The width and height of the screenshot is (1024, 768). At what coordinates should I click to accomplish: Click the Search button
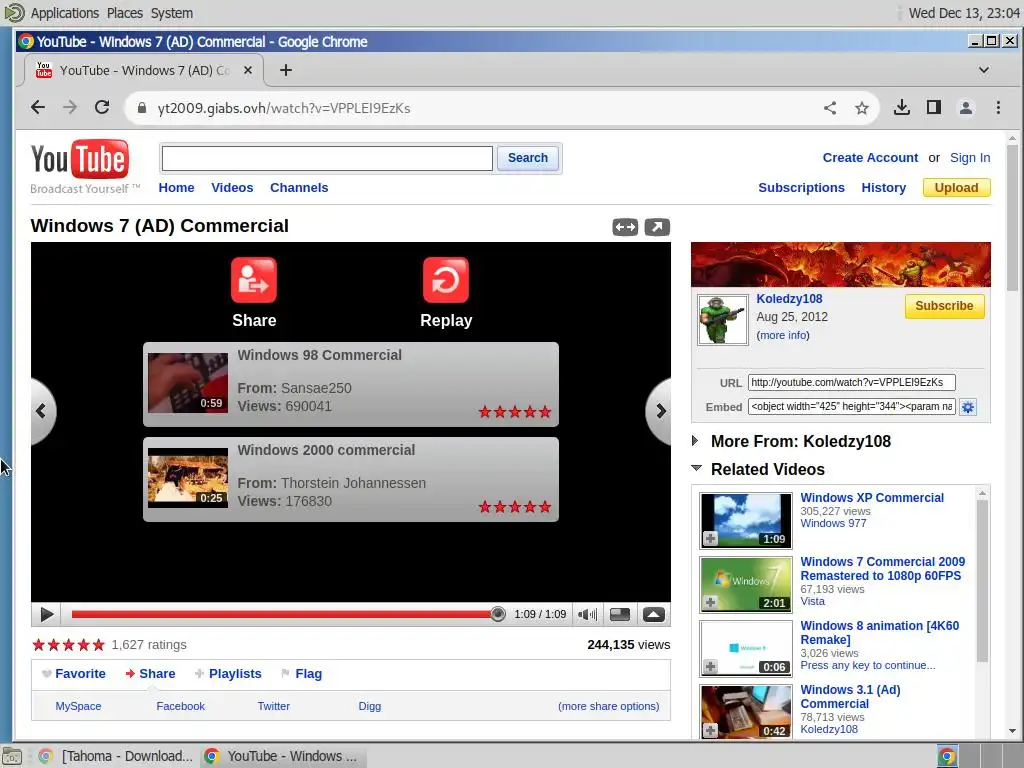point(528,158)
